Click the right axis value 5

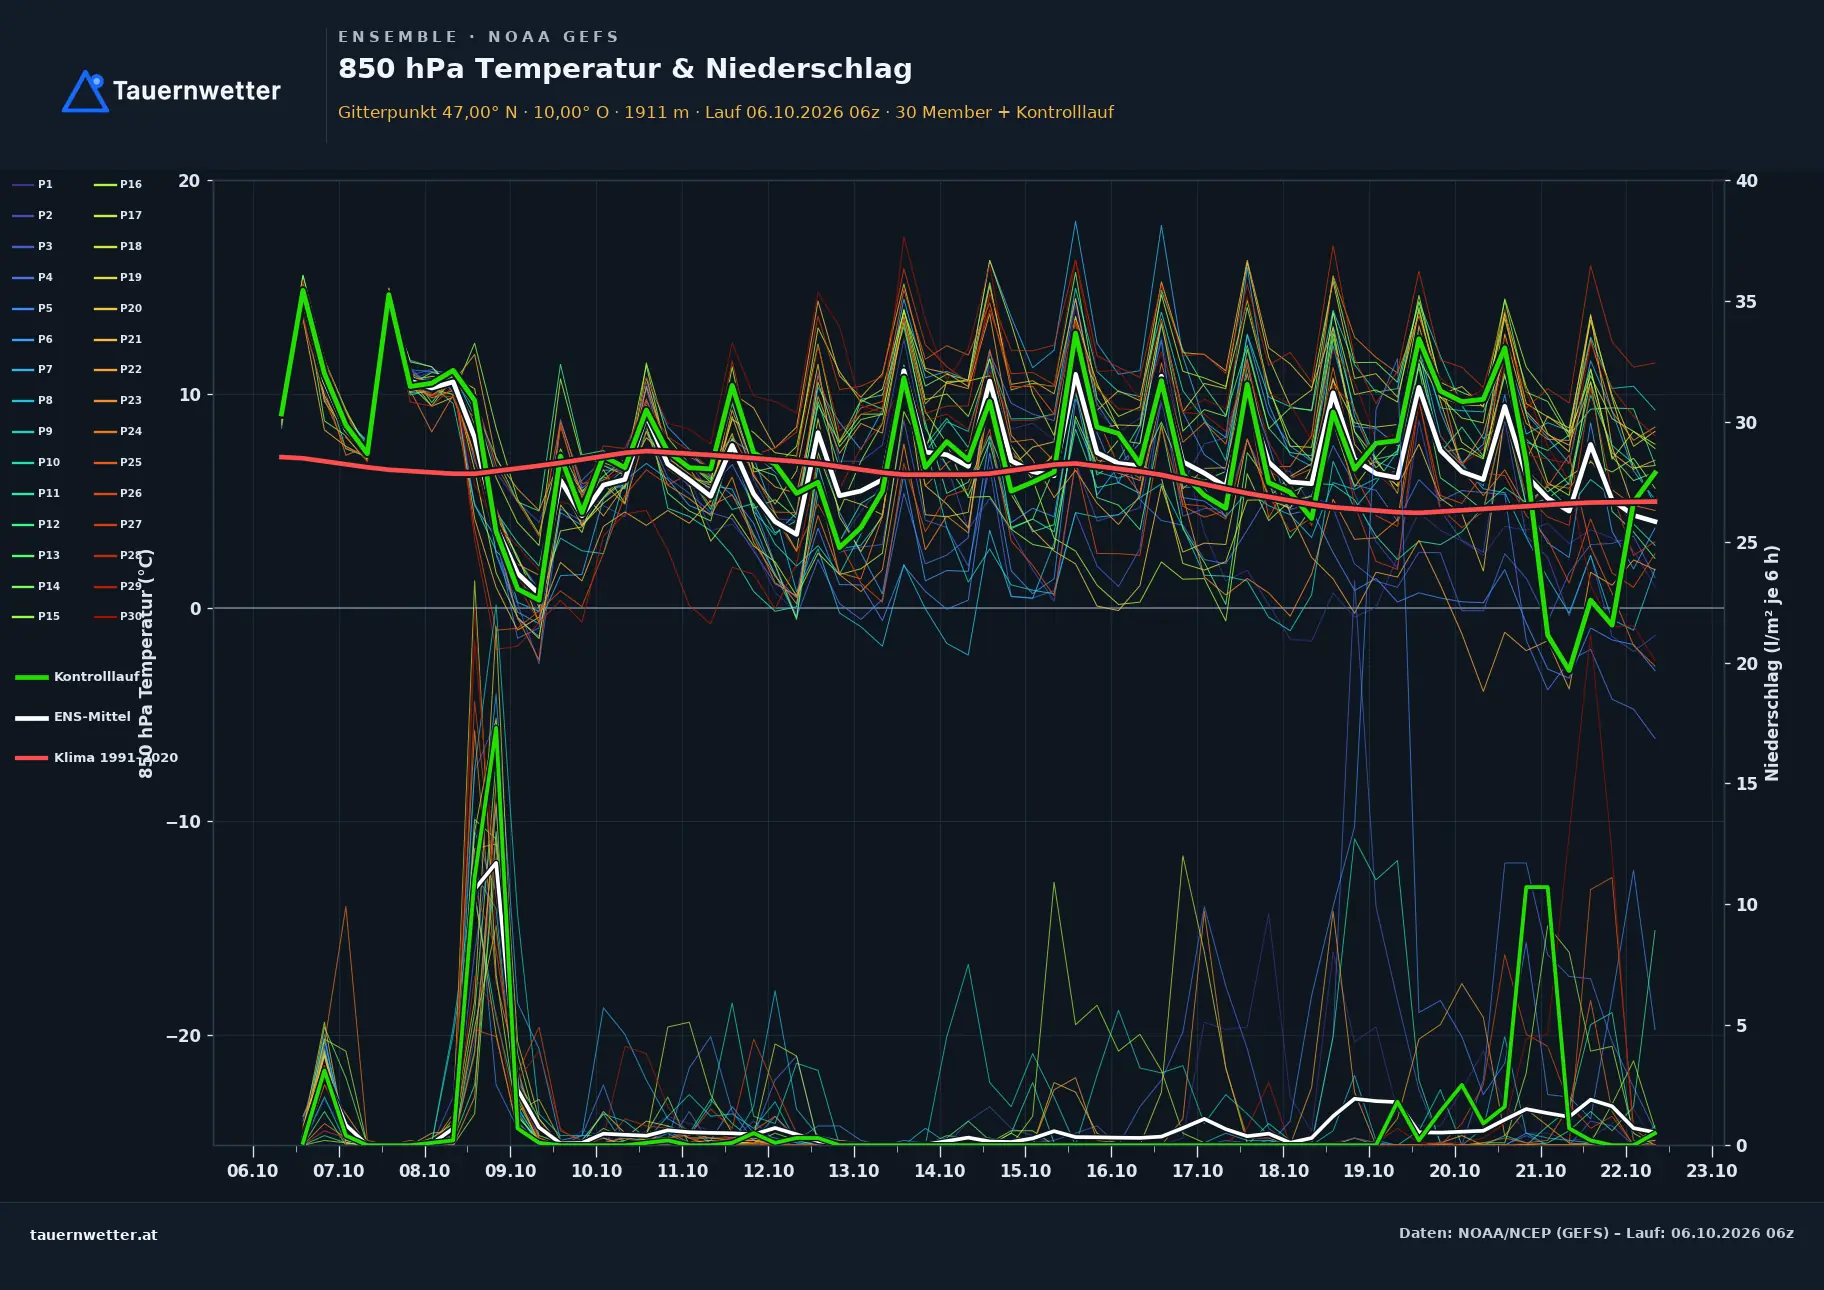tap(1741, 1026)
